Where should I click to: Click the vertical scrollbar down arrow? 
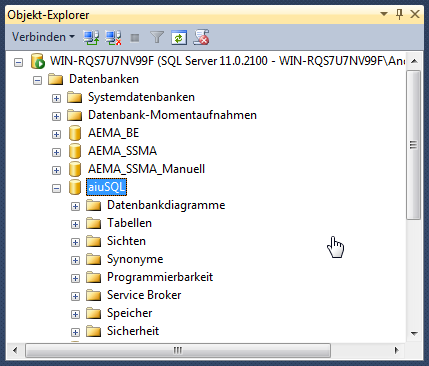414,333
